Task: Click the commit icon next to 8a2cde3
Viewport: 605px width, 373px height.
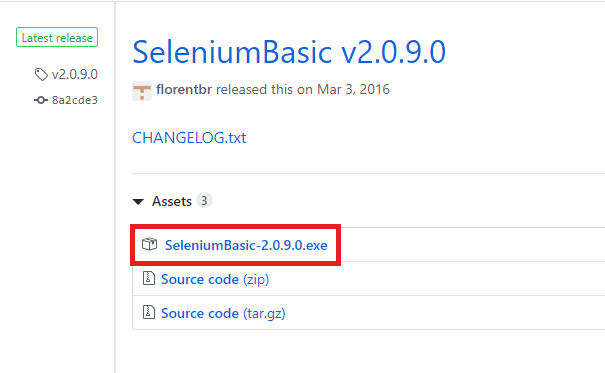Action: pyautogui.click(x=41, y=100)
